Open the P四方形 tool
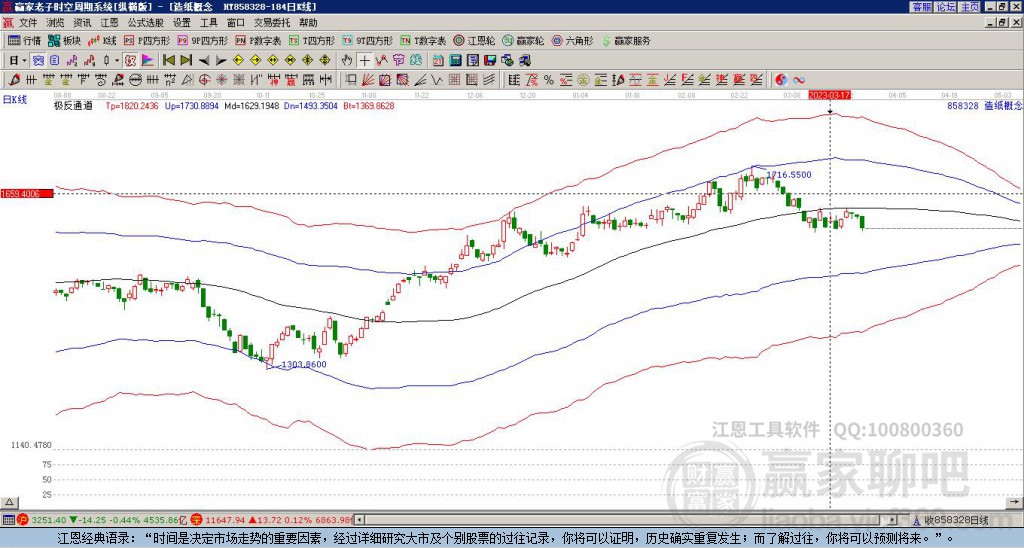The image size is (1024, 548). 147,40
